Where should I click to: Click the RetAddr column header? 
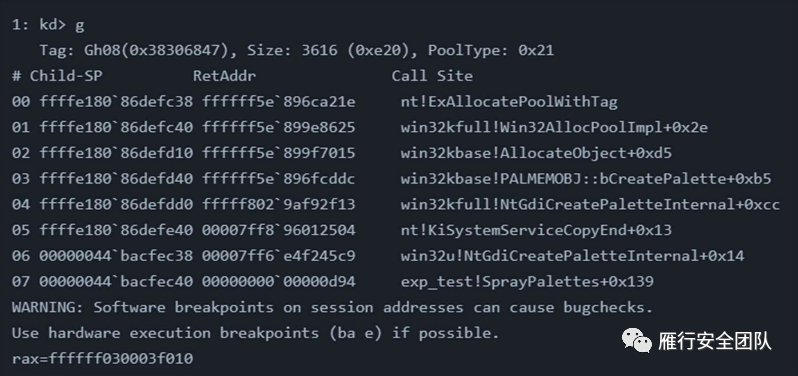pos(224,76)
